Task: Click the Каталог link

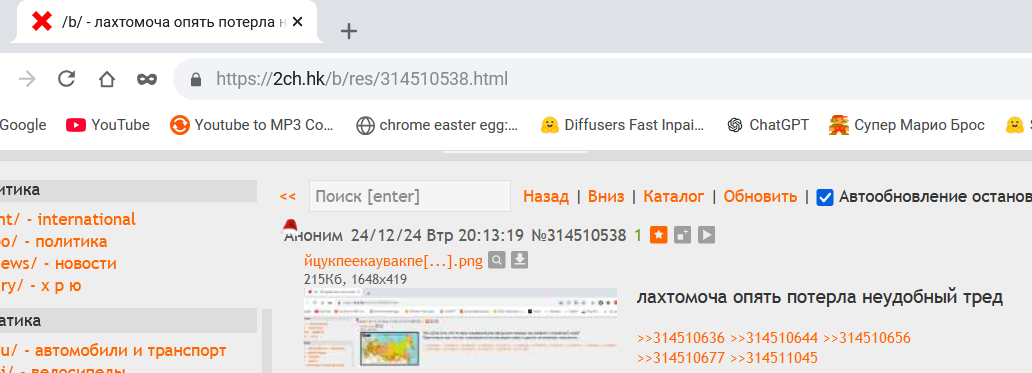Action: pyautogui.click(x=674, y=196)
